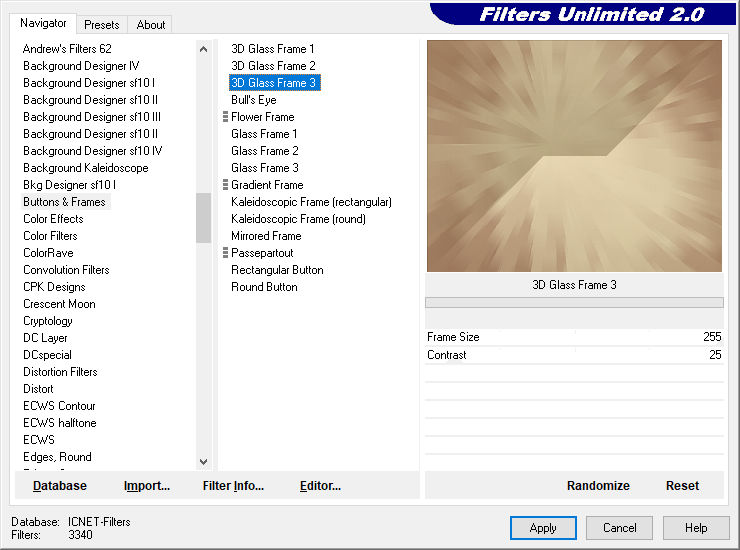Image resolution: width=740 pixels, height=550 pixels.
Task: Choose Passepartout filter
Action: tap(262, 253)
